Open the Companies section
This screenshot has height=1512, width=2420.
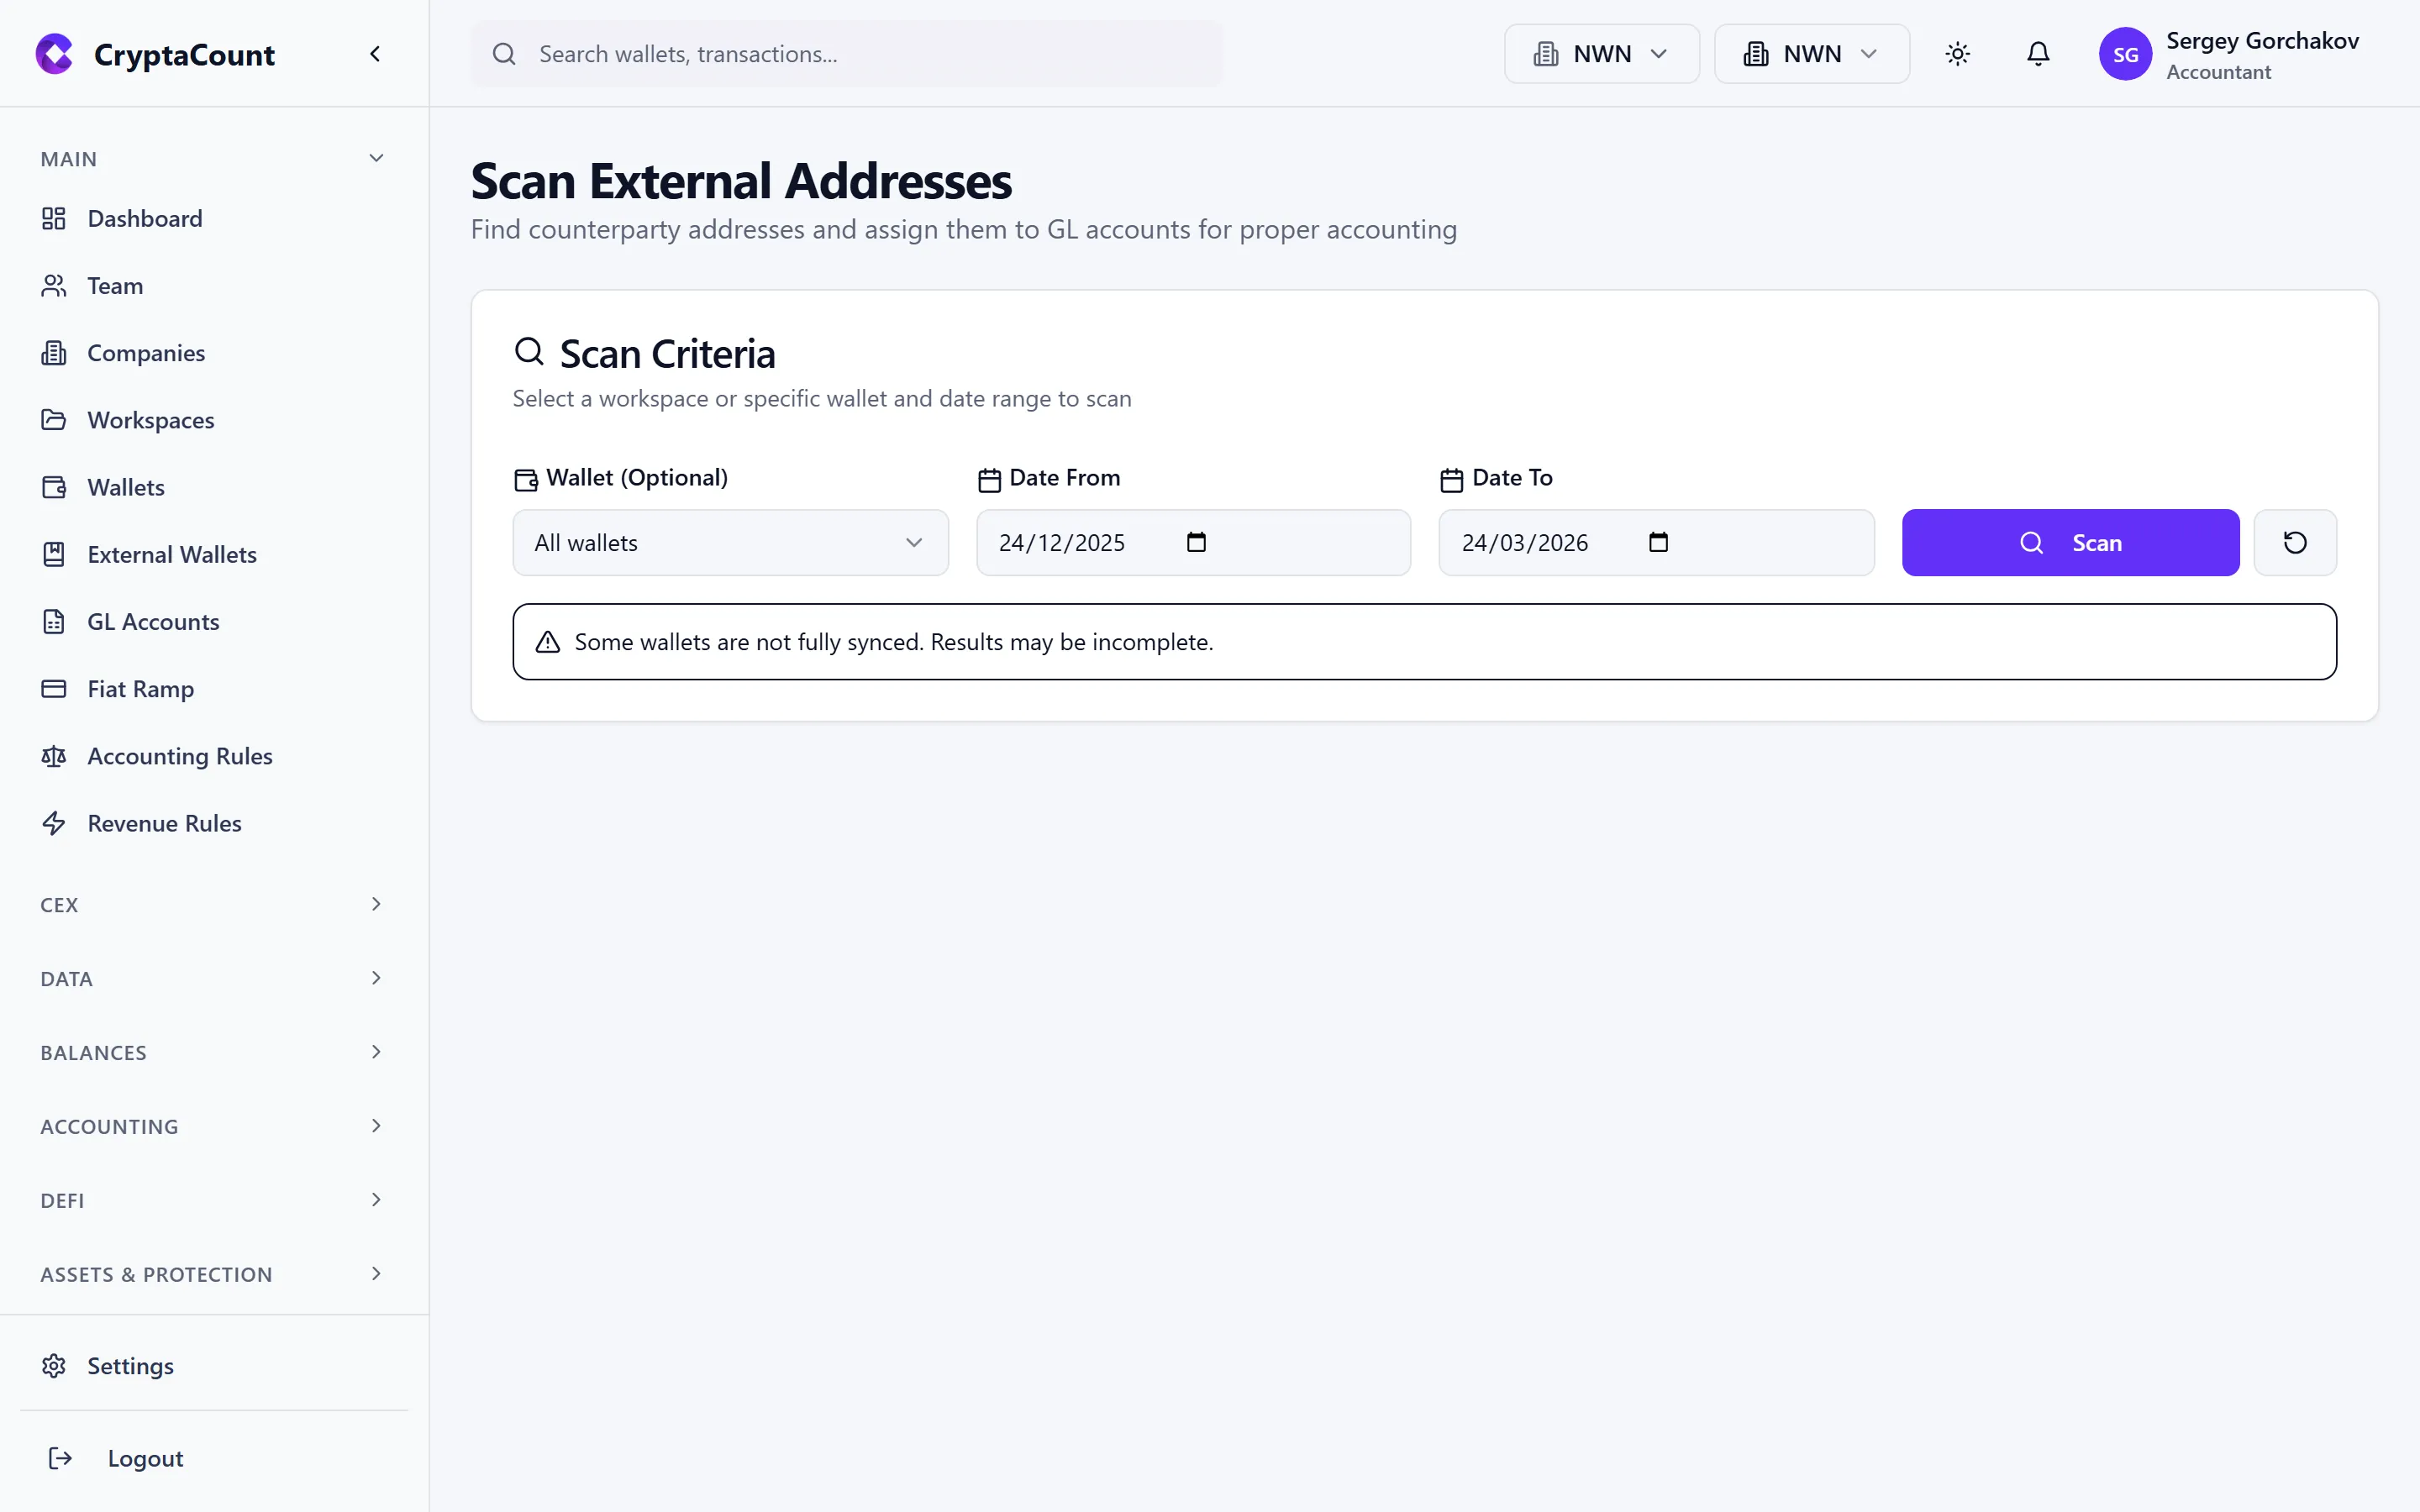coord(146,352)
